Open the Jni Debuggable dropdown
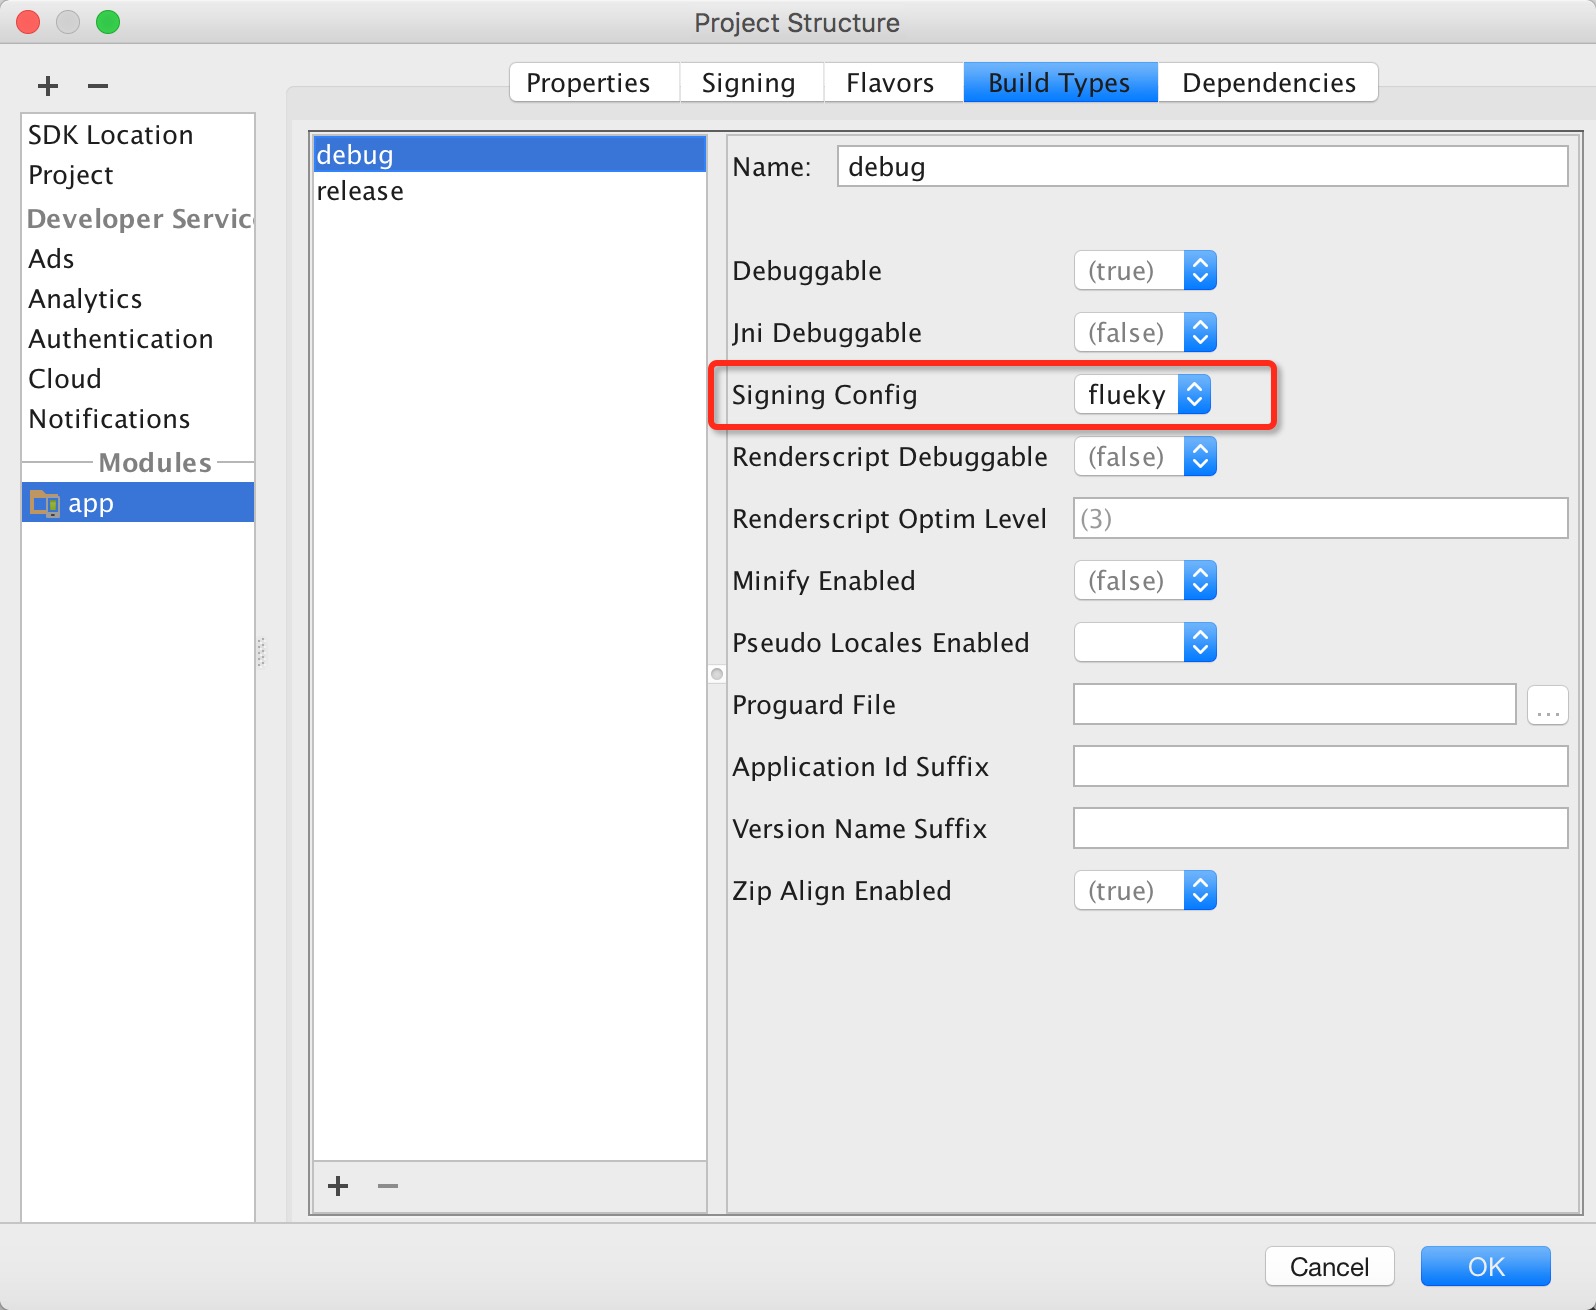Viewport: 1596px width, 1310px height. tap(1145, 333)
